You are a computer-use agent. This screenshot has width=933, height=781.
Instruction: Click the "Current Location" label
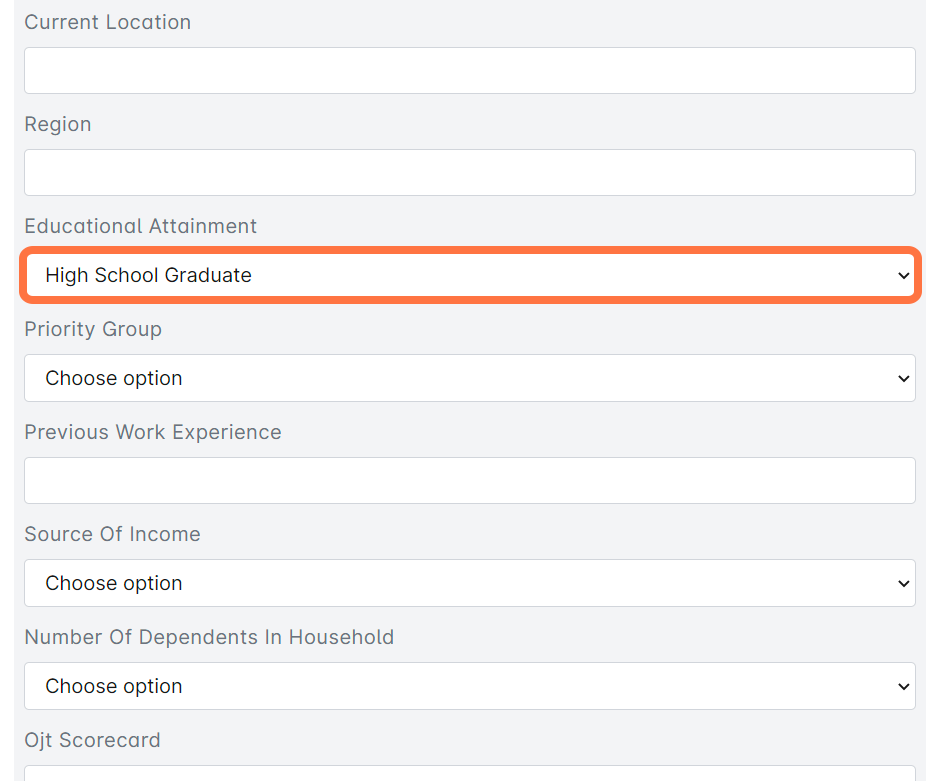tap(107, 22)
